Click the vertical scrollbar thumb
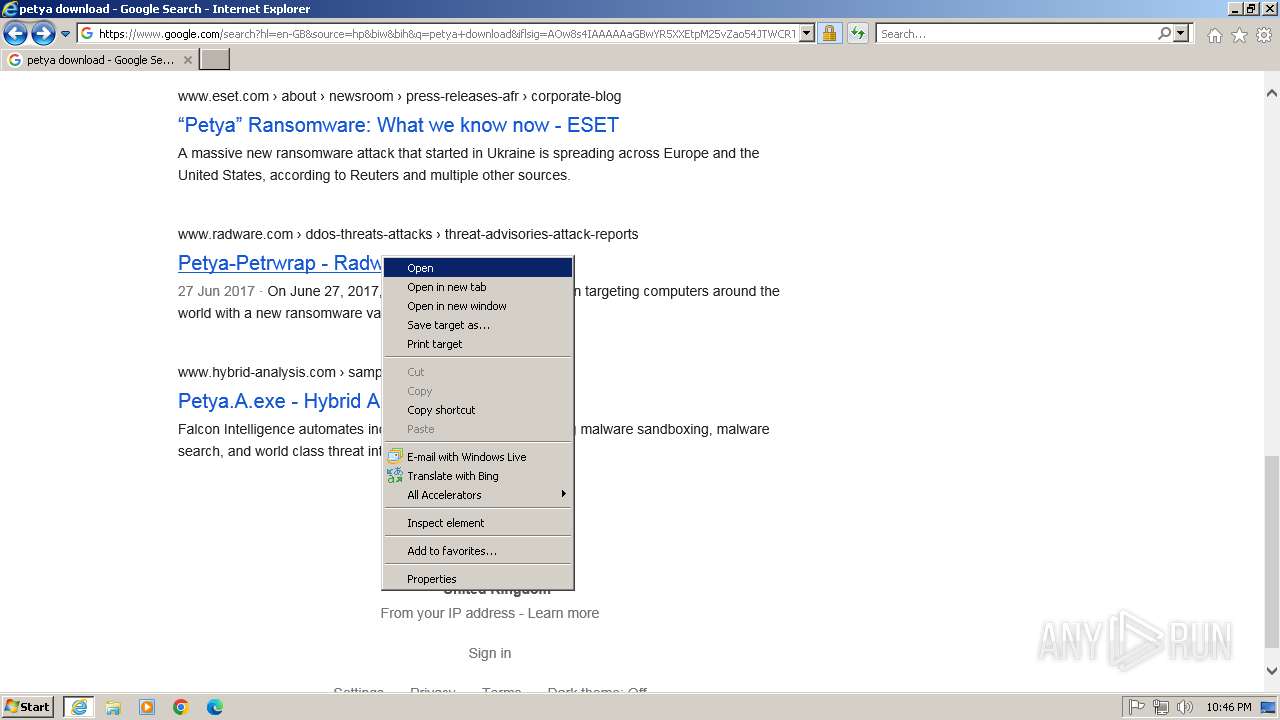1280x720 pixels. click(x=1271, y=551)
